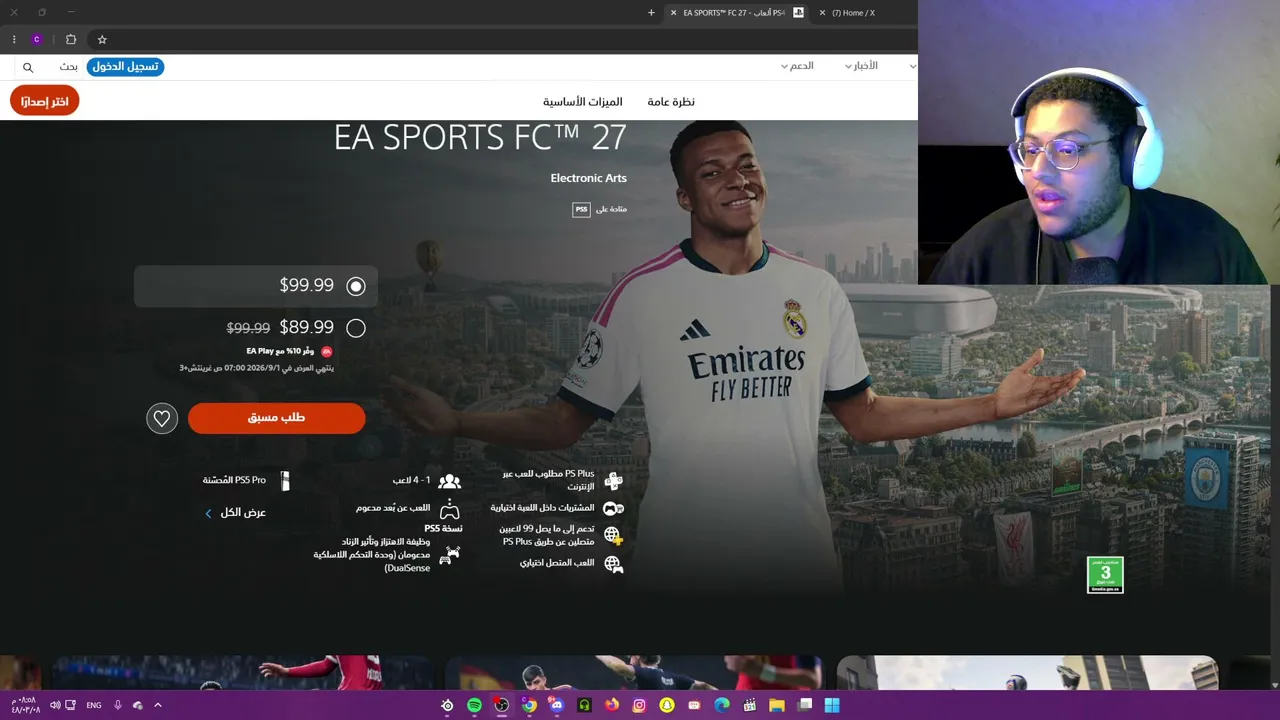Click the DualSense vibration feature icon

coord(451,554)
